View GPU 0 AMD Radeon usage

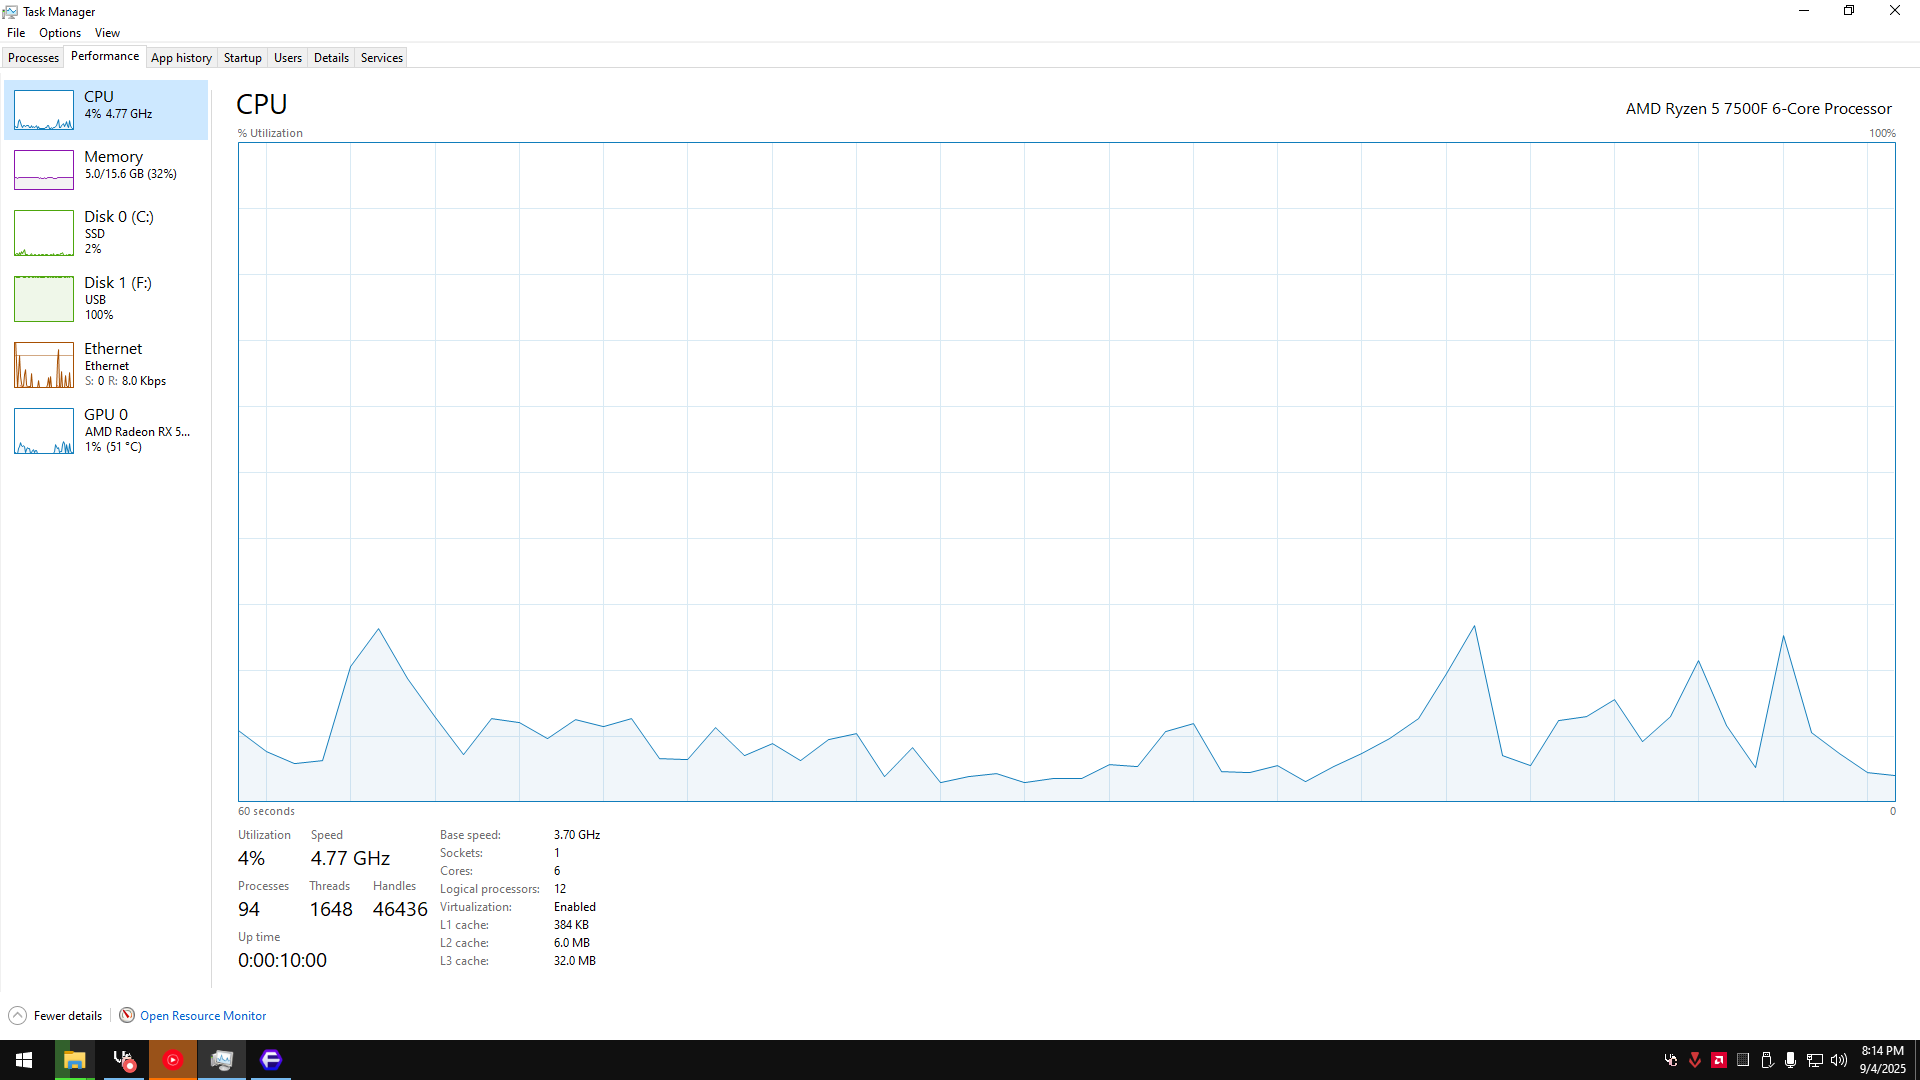(106, 431)
